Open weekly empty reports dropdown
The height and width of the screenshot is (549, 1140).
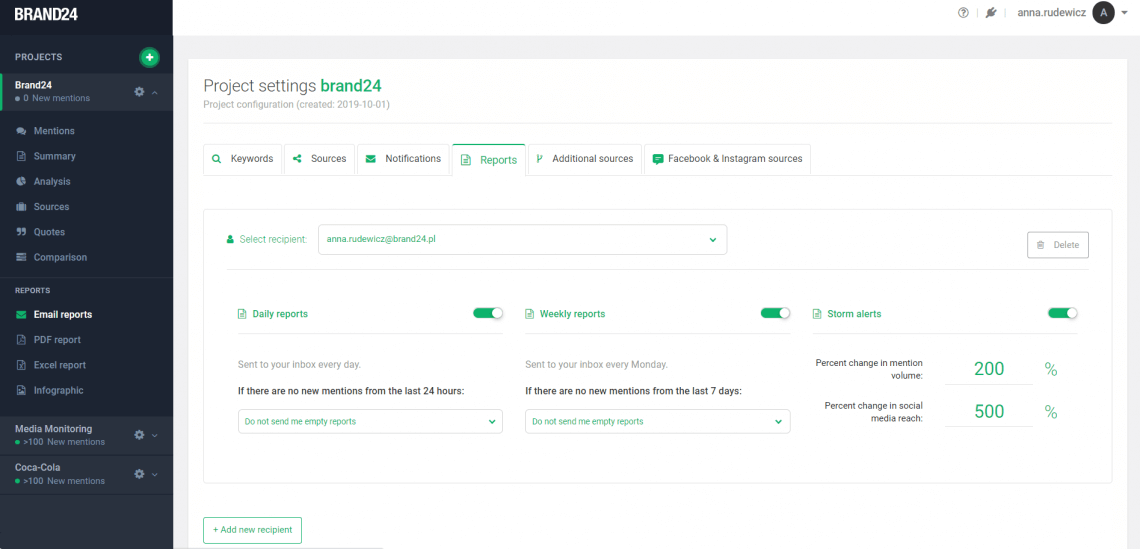coord(657,422)
